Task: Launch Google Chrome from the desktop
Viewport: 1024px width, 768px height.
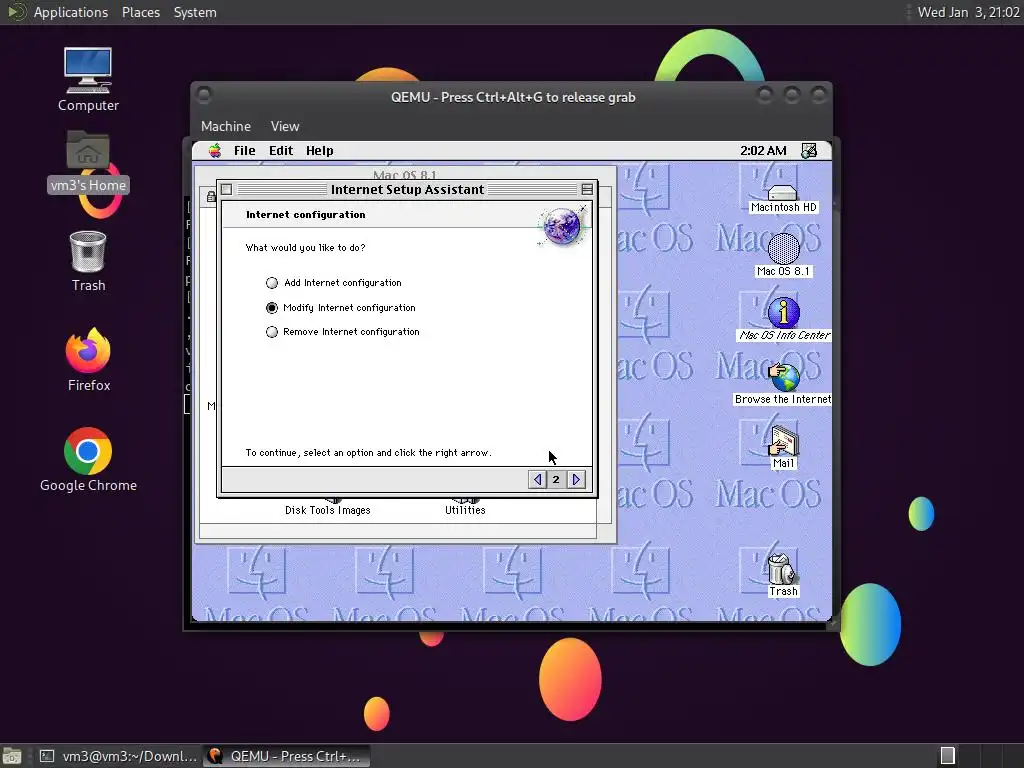Action: [88, 460]
